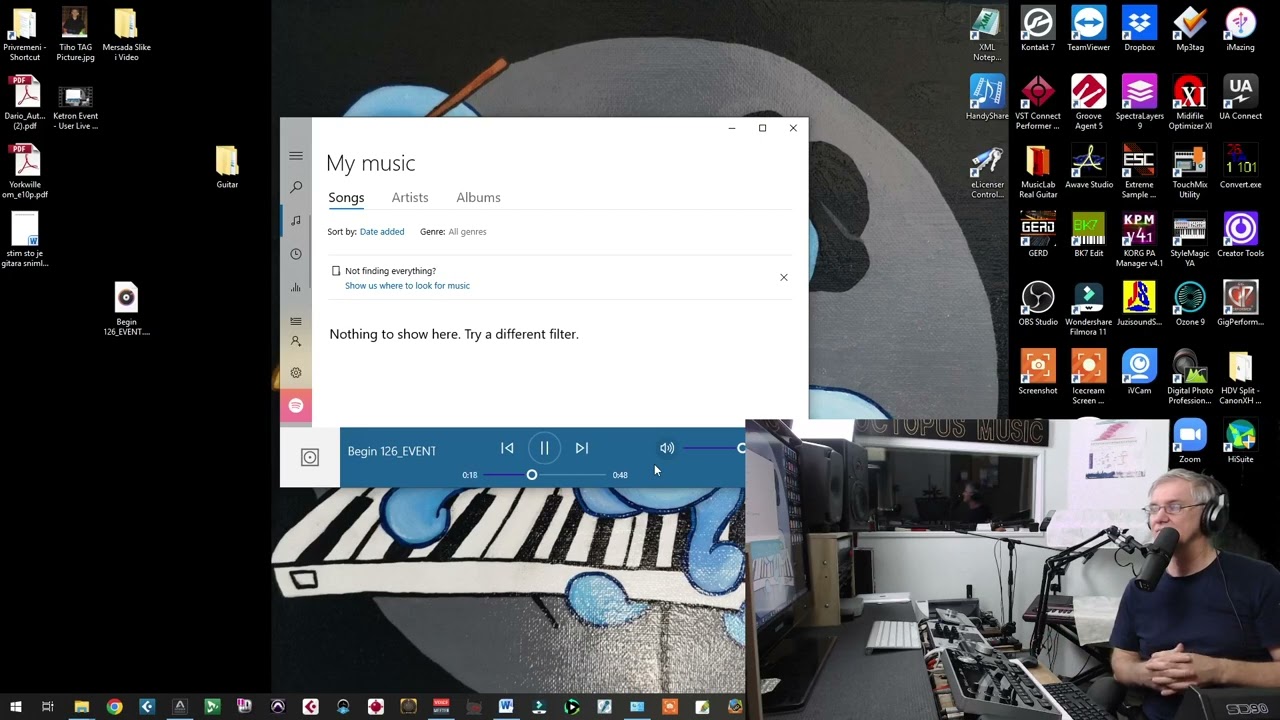
Task: Open the hamburger menu in Groove Music
Action: (296, 156)
